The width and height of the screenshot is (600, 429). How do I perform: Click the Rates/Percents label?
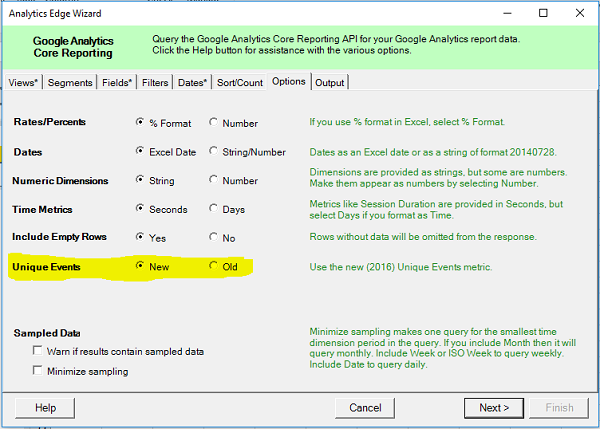coord(50,122)
